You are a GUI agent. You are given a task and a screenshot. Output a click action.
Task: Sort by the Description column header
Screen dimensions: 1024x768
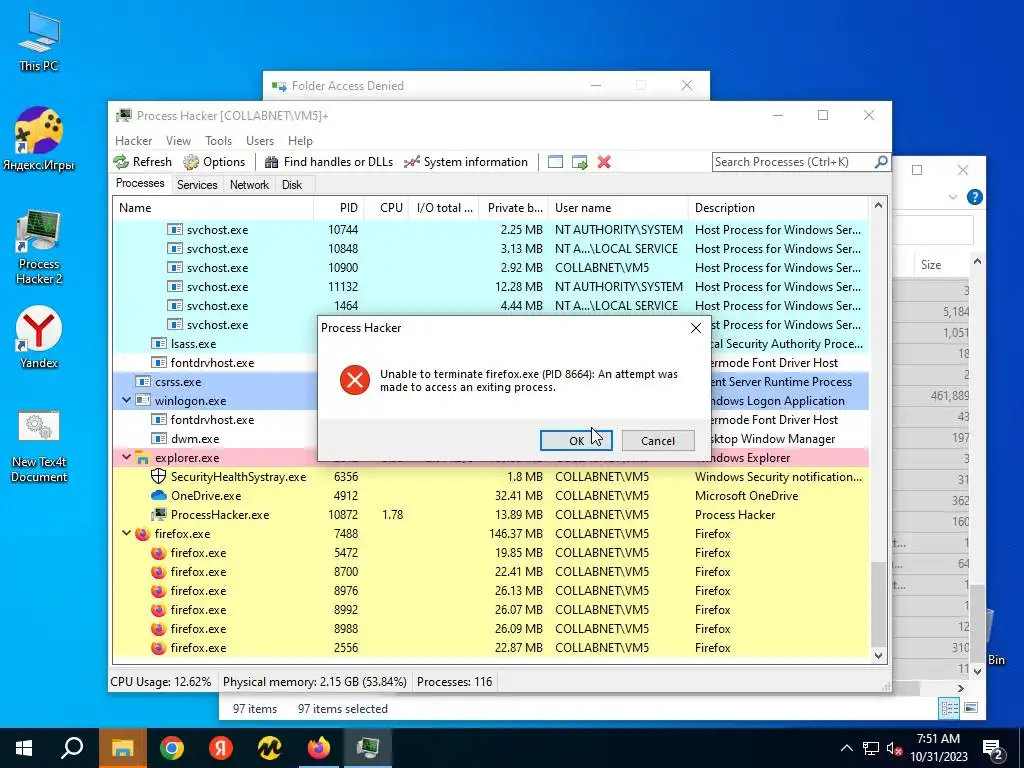pyautogui.click(x=778, y=208)
